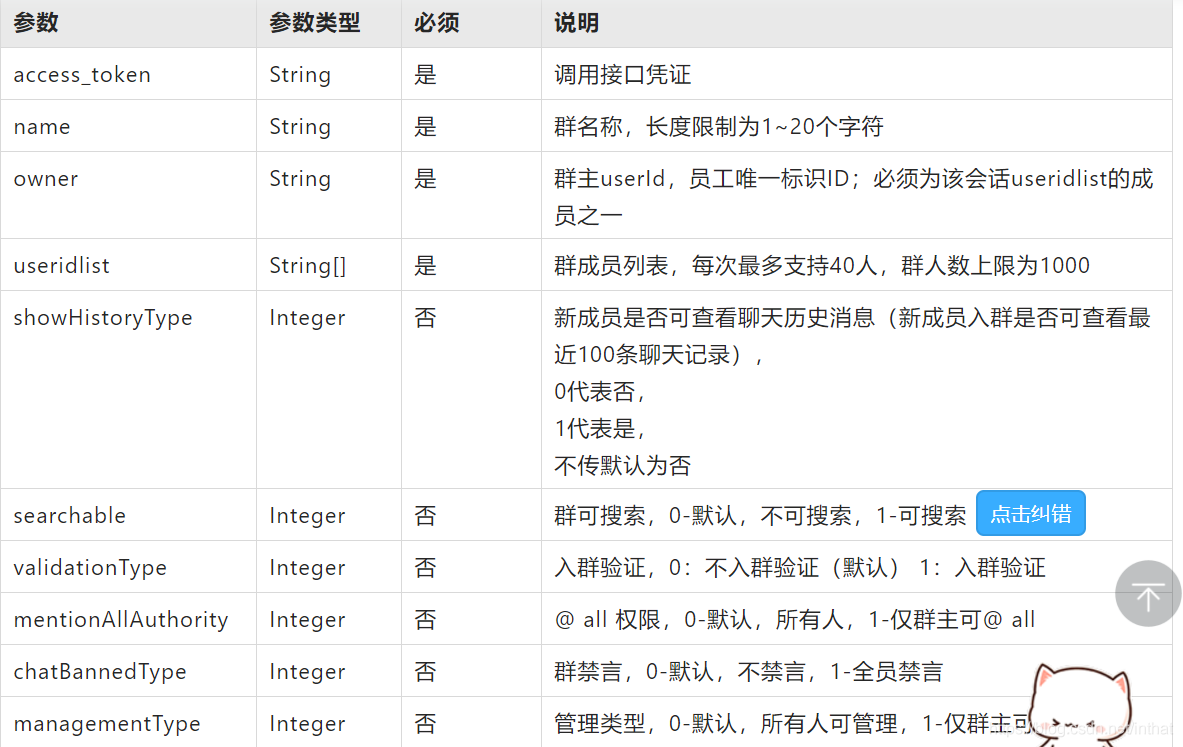The height and width of the screenshot is (747, 1183).
Task: Click the useridlist parameter name
Action: tap(61, 266)
